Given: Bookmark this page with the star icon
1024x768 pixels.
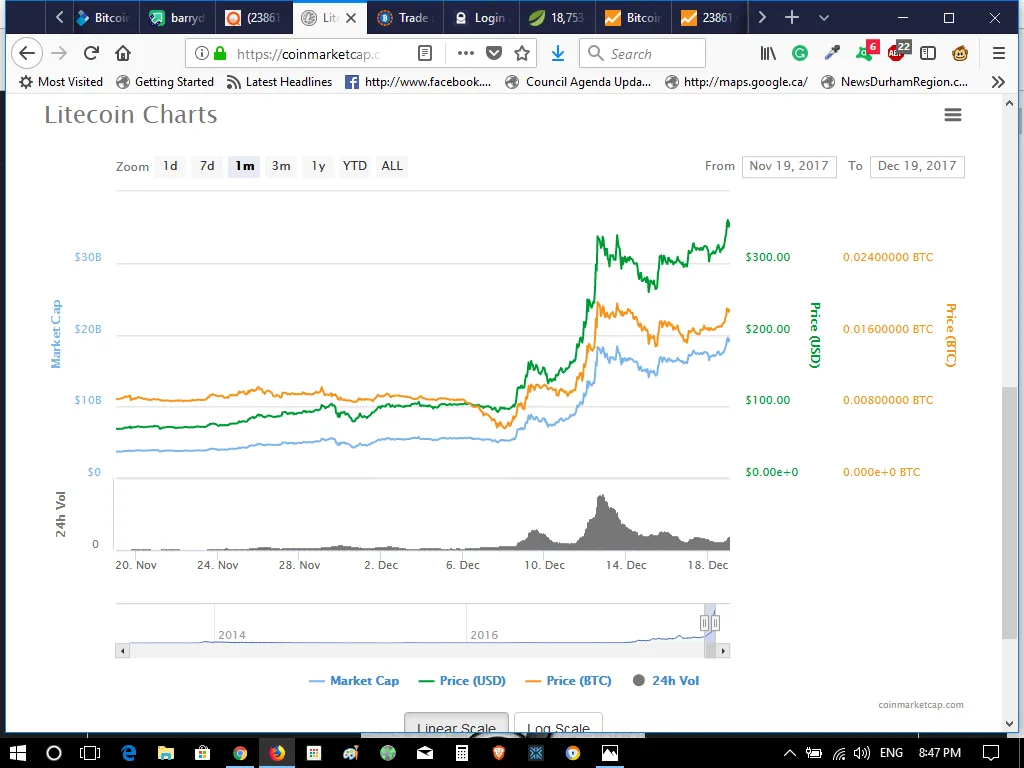Looking at the screenshot, I should (522, 54).
